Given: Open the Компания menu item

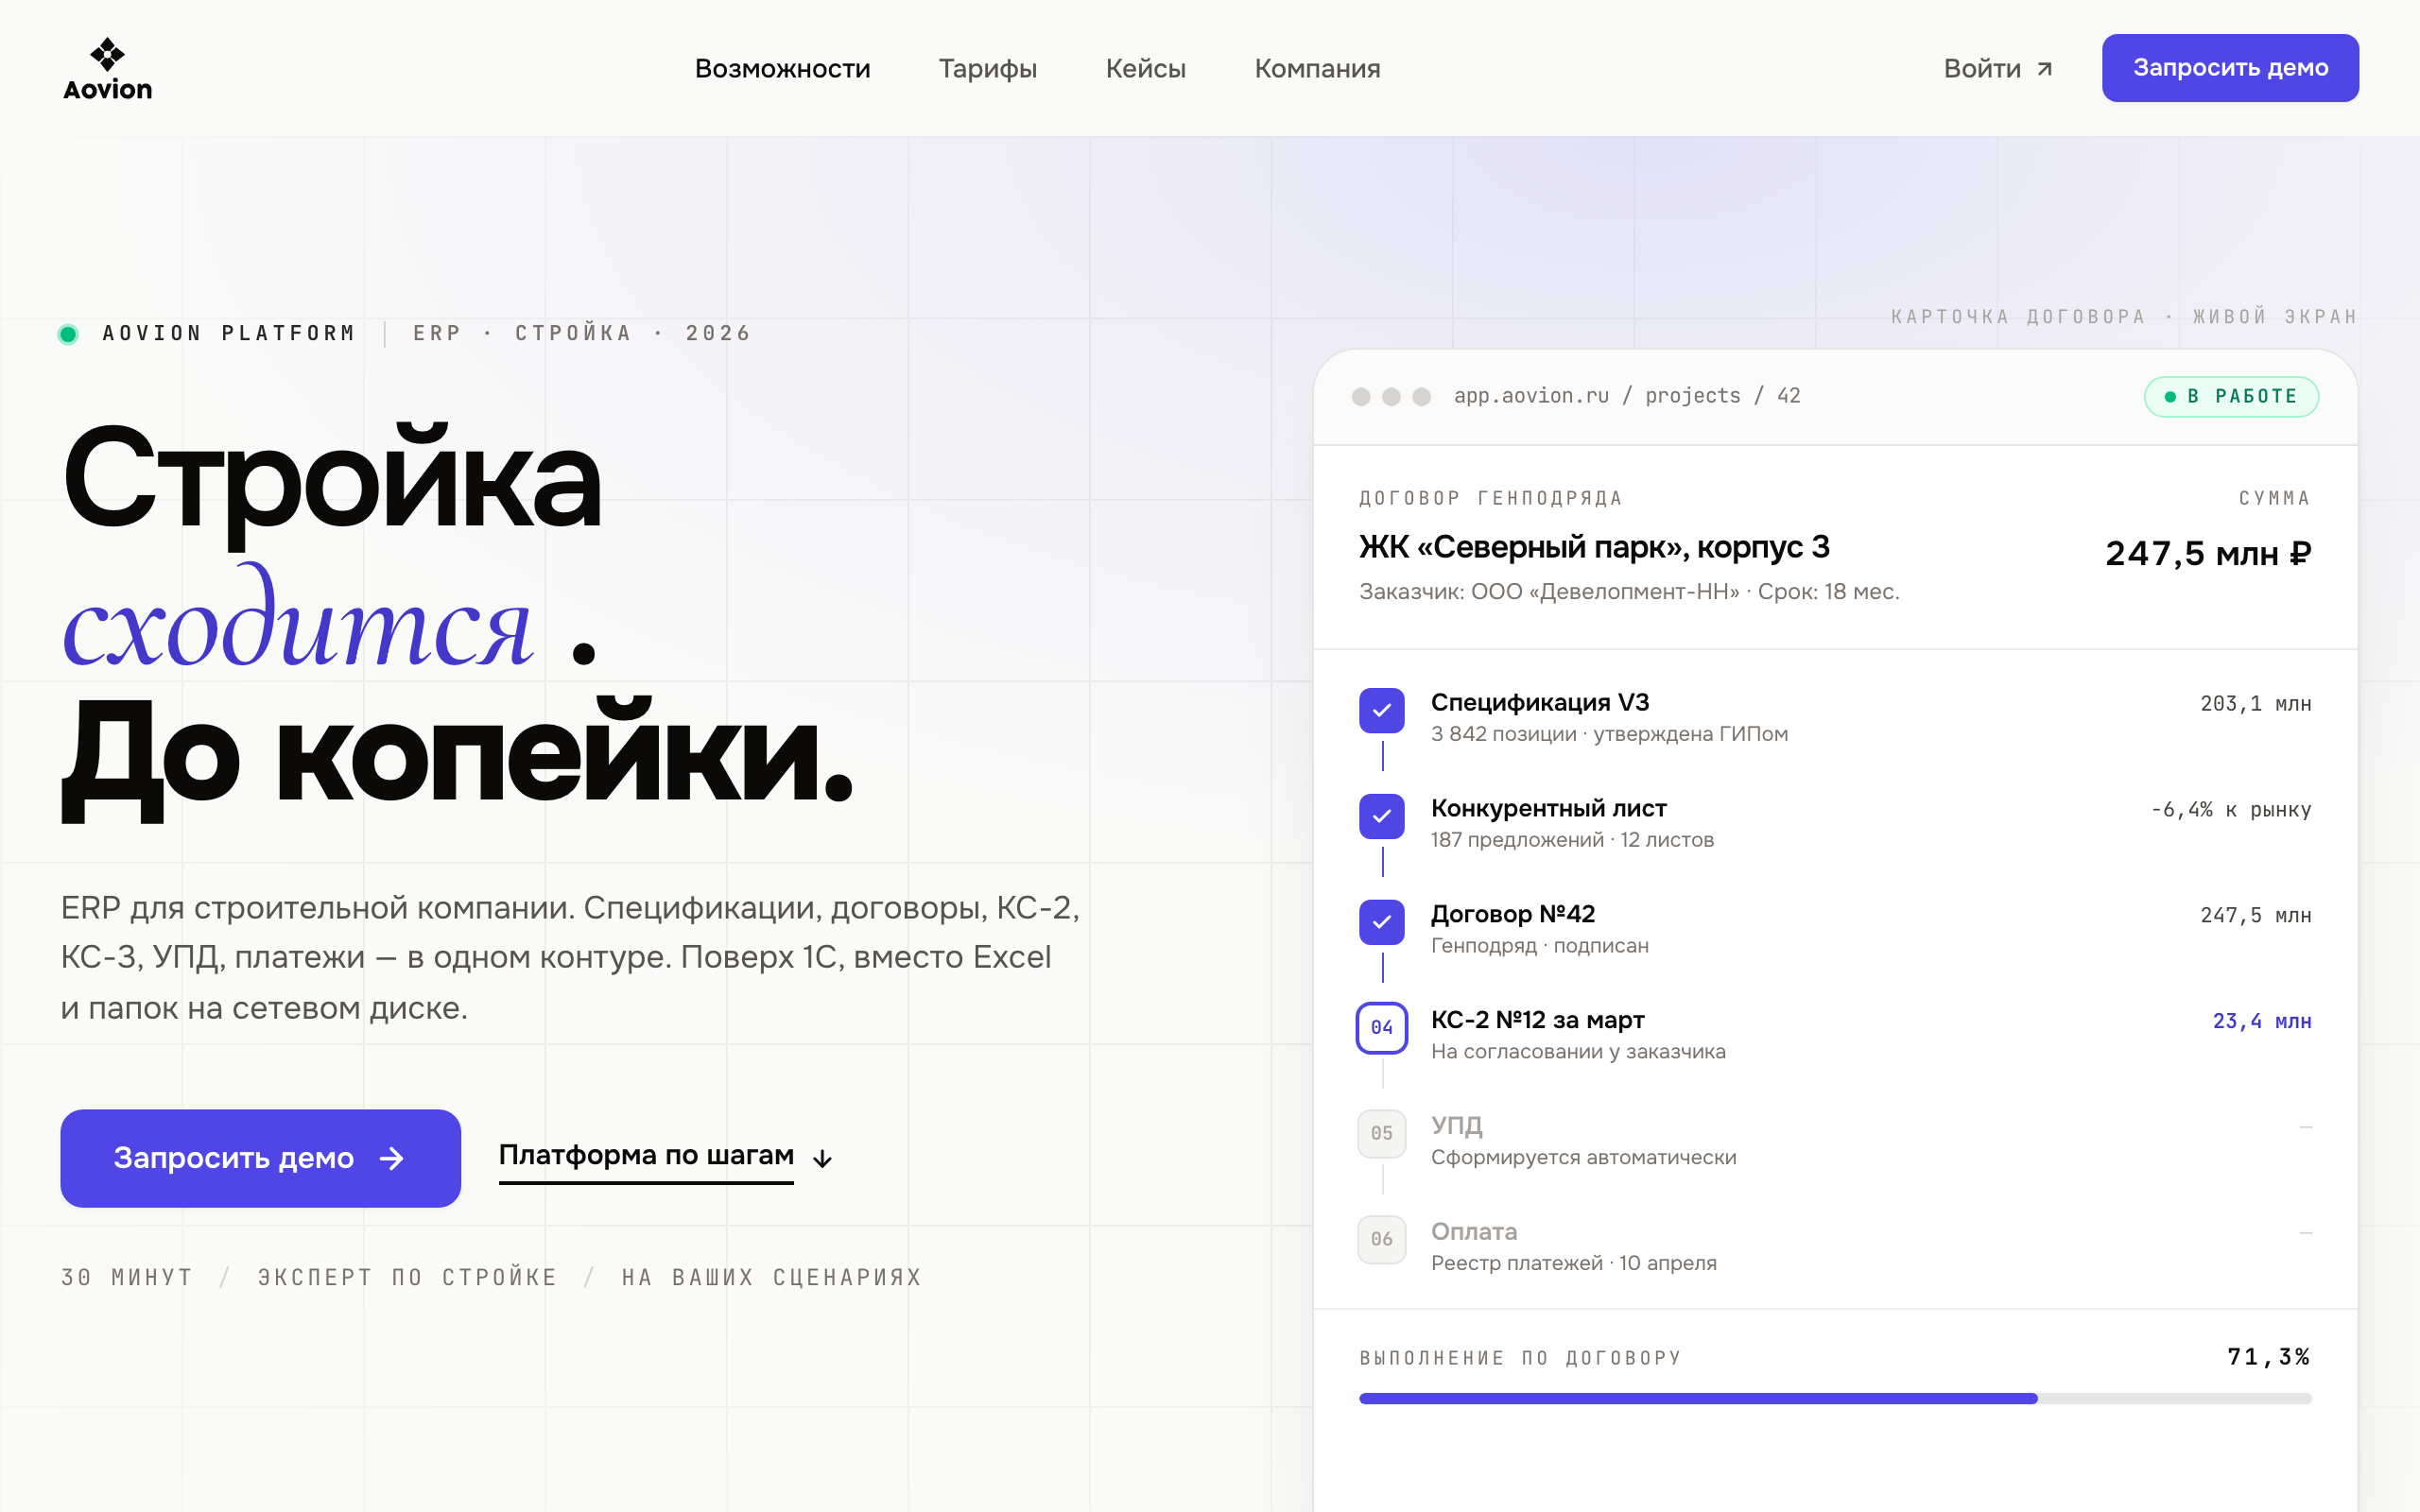Looking at the screenshot, I should [1317, 68].
